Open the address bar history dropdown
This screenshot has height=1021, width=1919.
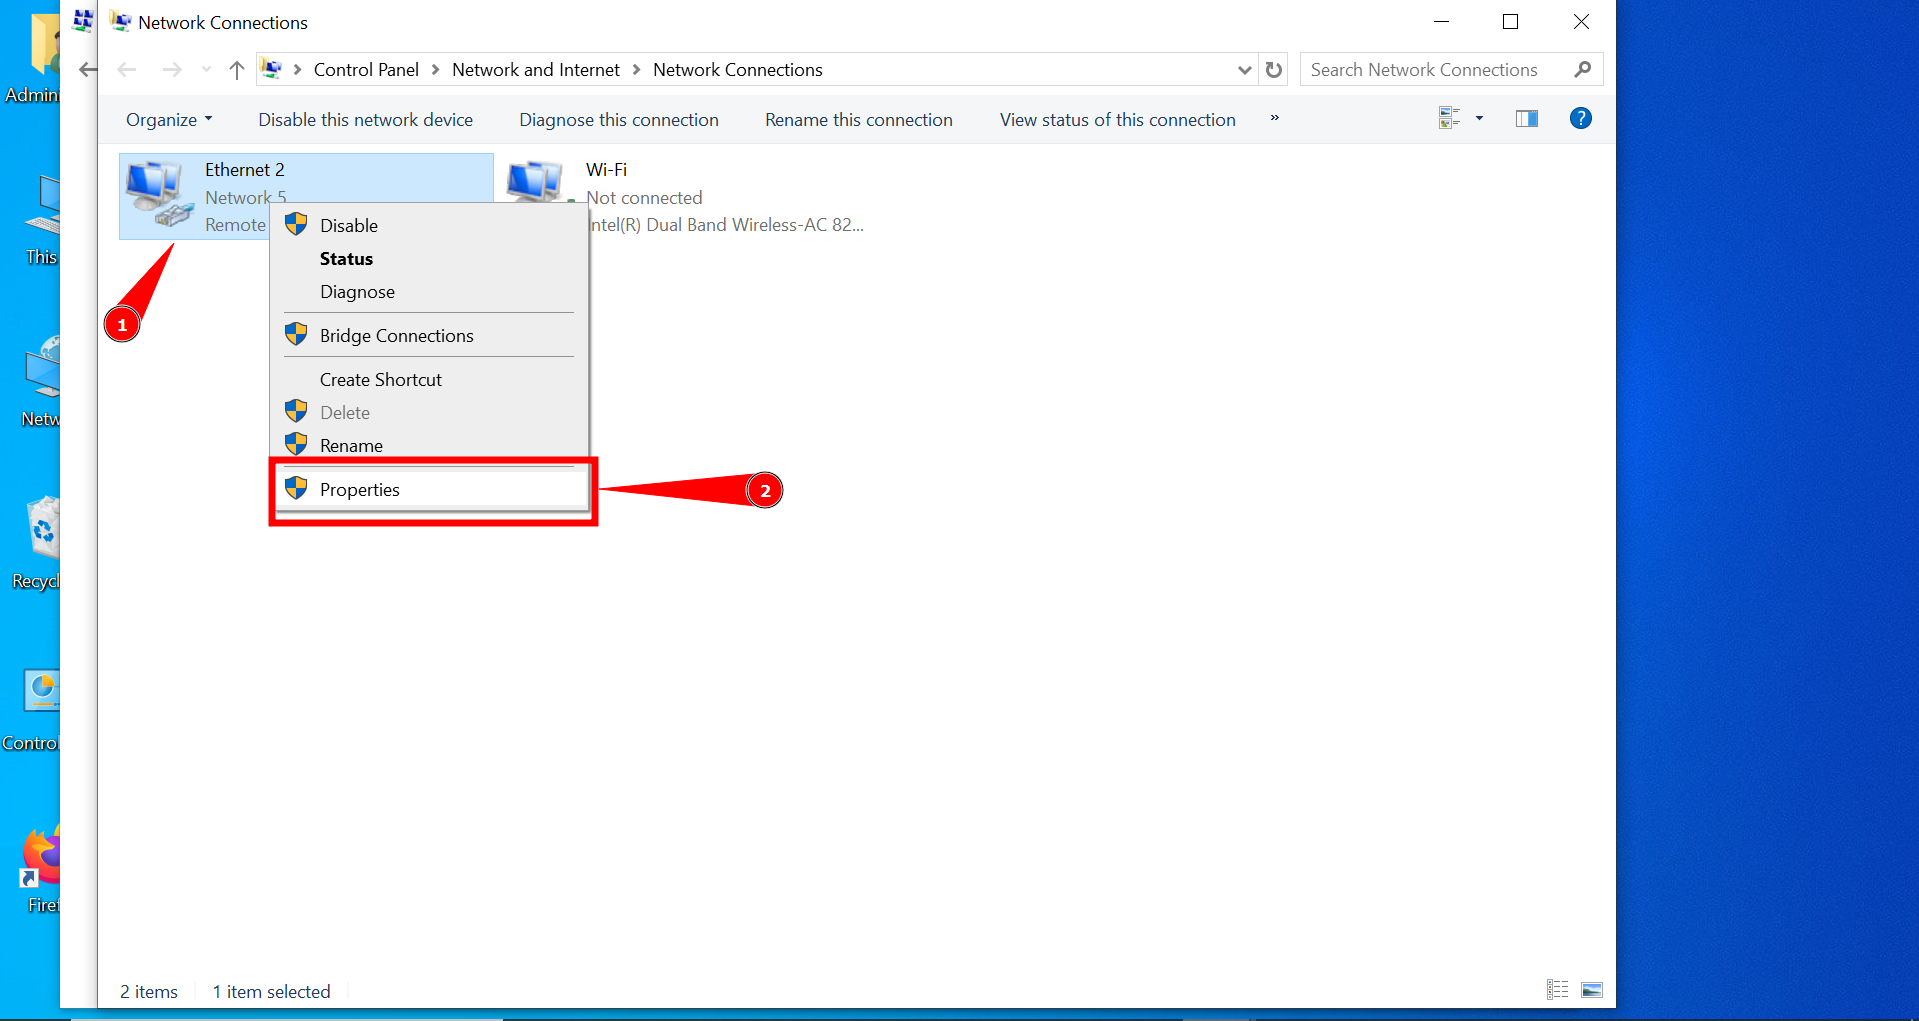click(1244, 70)
